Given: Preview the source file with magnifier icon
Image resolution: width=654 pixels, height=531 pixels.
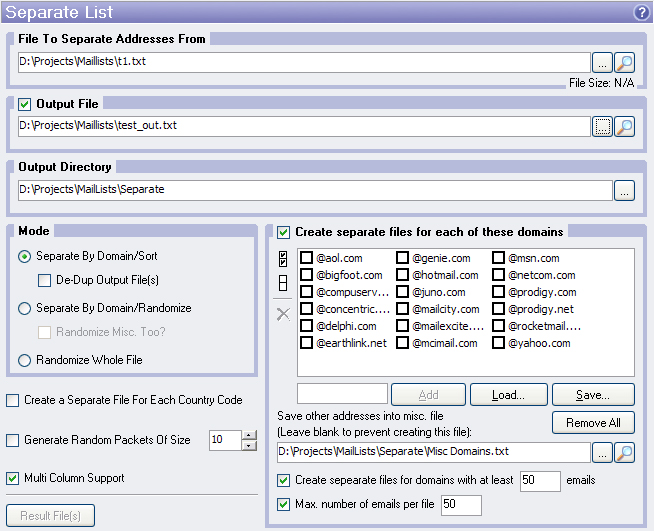Looking at the screenshot, I should pos(625,62).
